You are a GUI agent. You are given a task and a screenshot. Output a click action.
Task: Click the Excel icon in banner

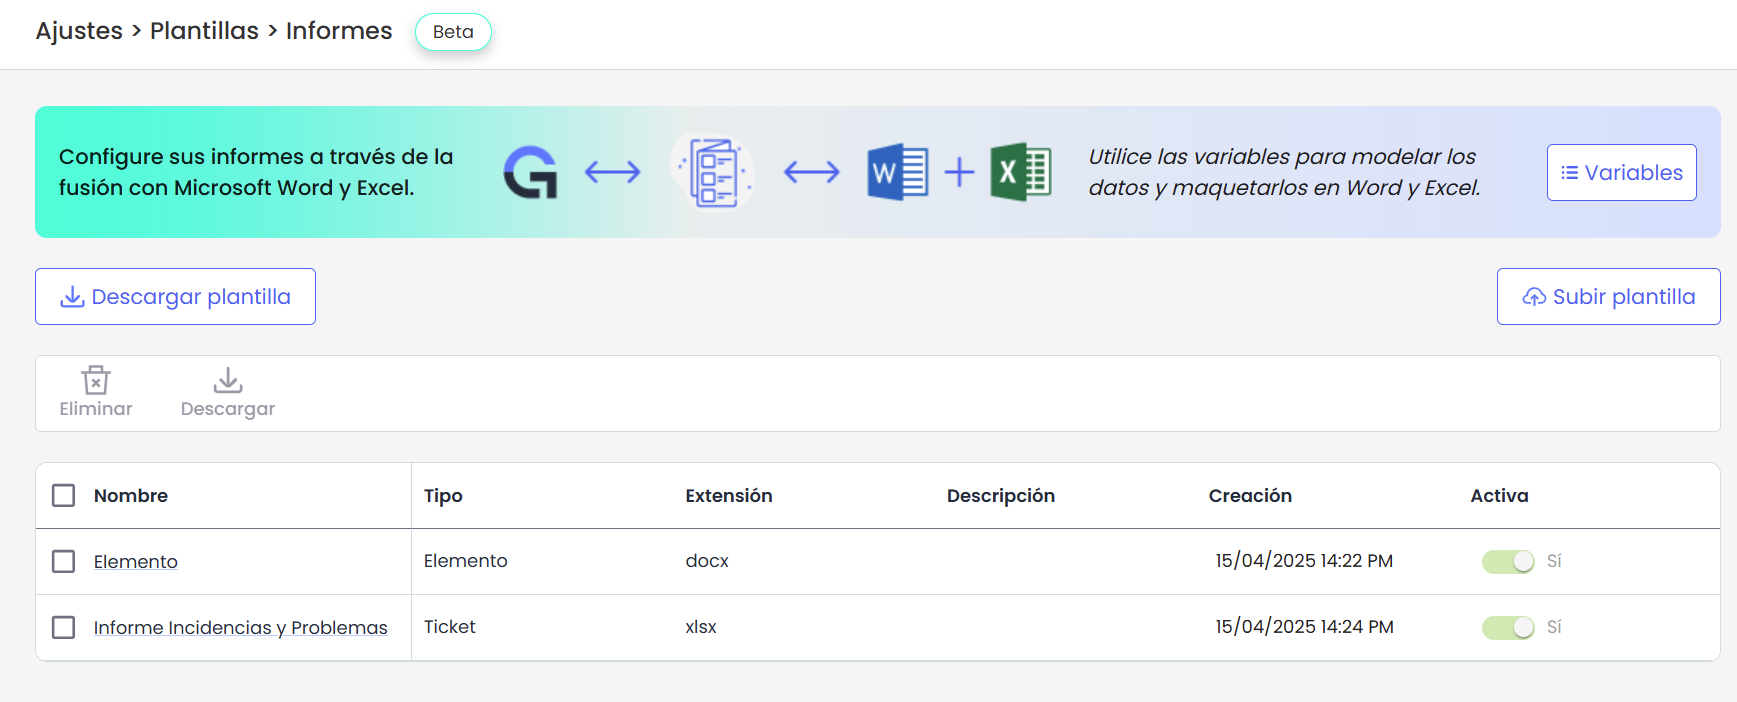1020,172
